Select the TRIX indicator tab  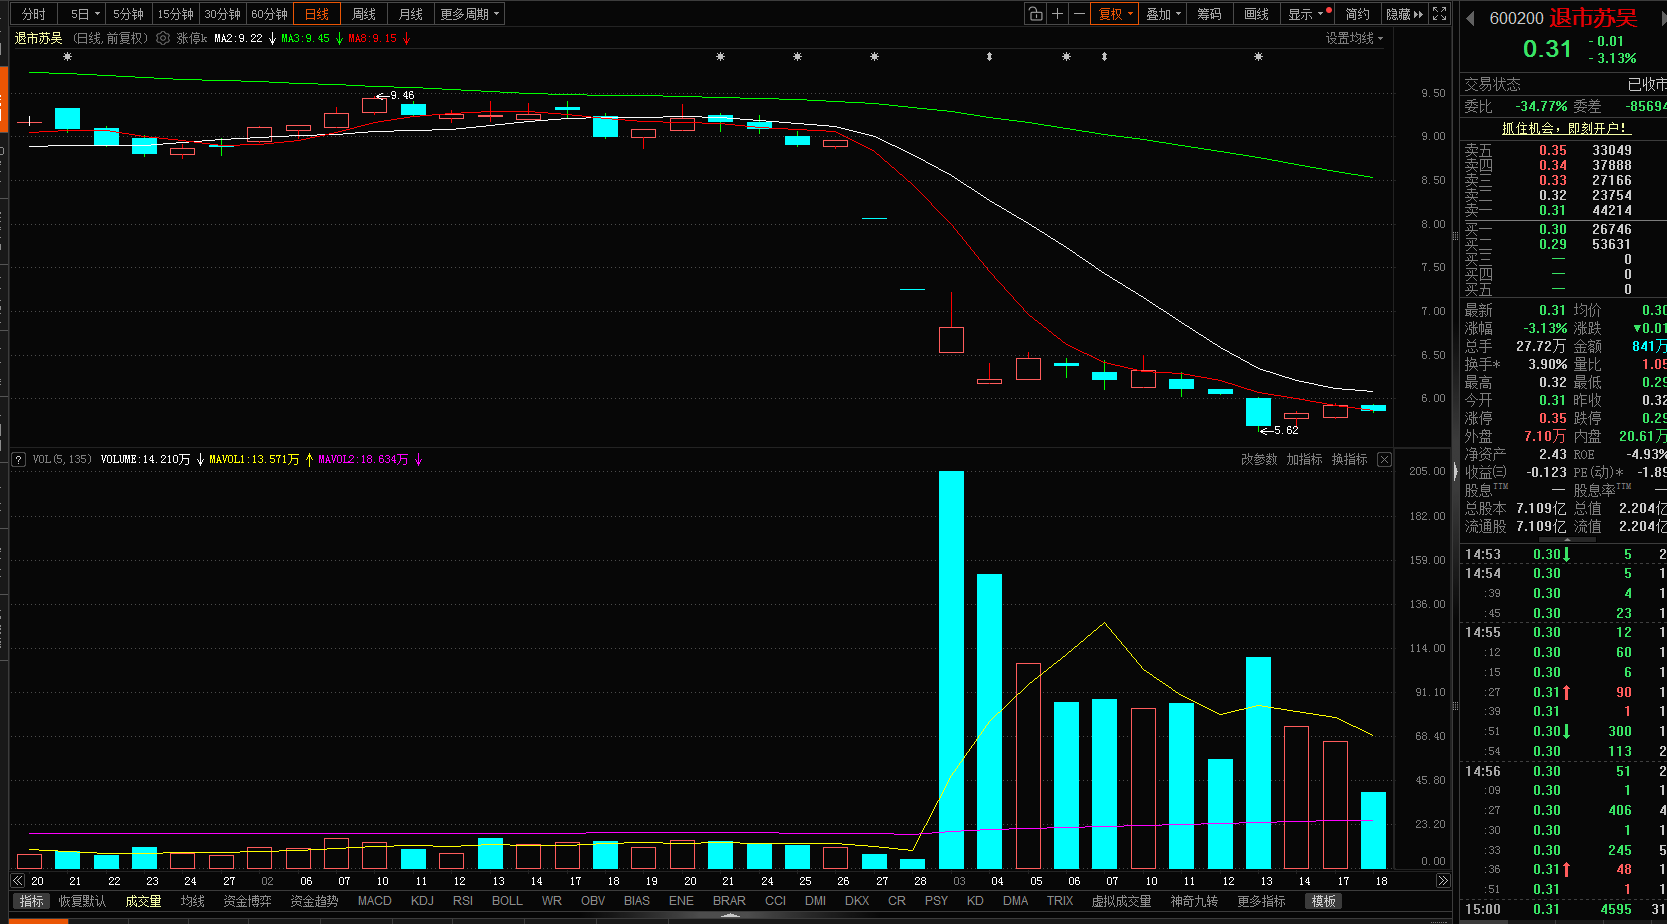click(x=1060, y=901)
